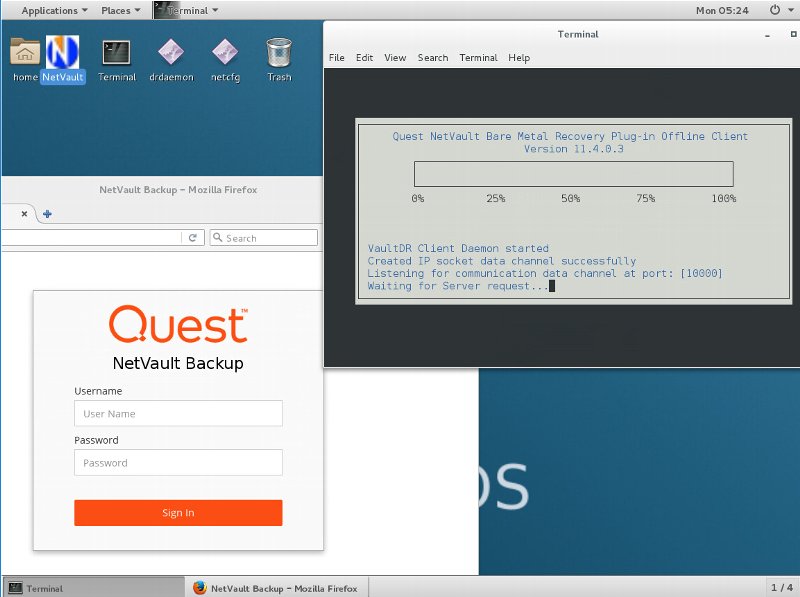
Task: Maximize the Terminal window
Action: coord(793,34)
